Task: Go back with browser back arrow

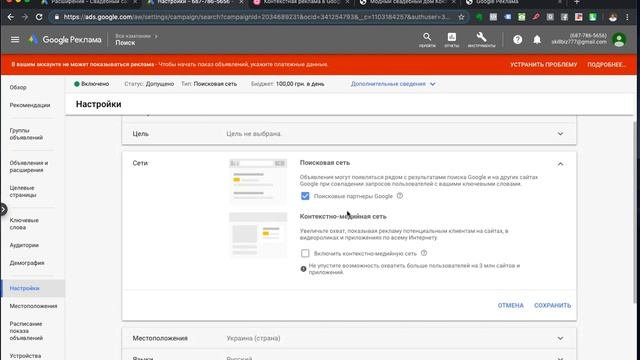Action: (11, 17)
